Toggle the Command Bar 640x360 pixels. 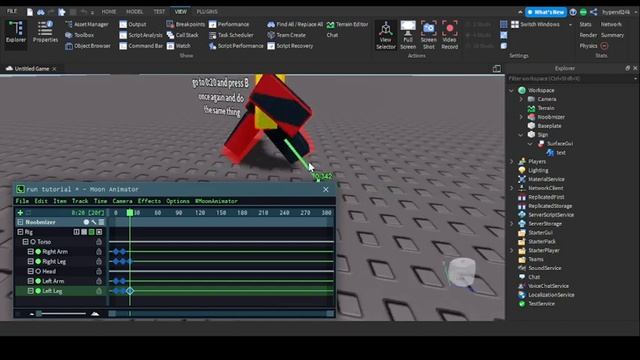tap(141, 46)
